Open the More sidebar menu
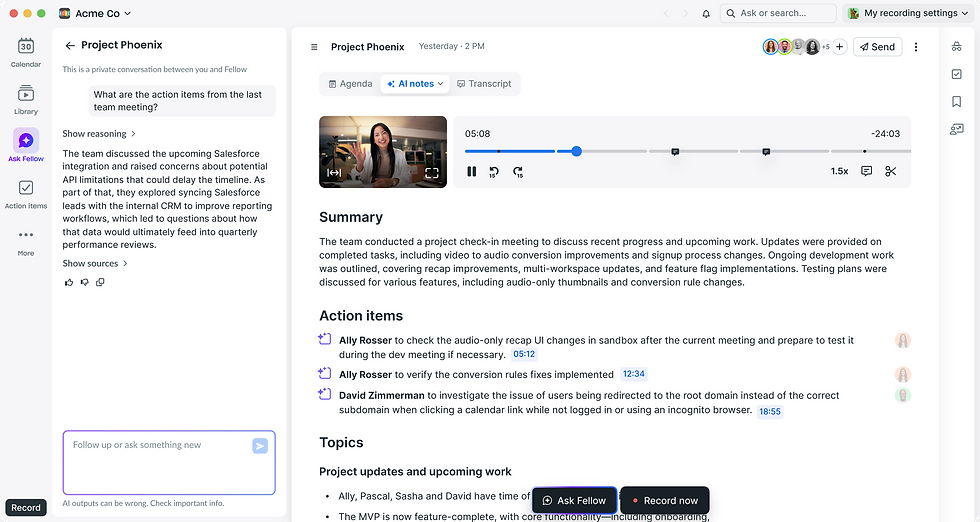Viewport: 980px width, 522px height. coord(26,241)
